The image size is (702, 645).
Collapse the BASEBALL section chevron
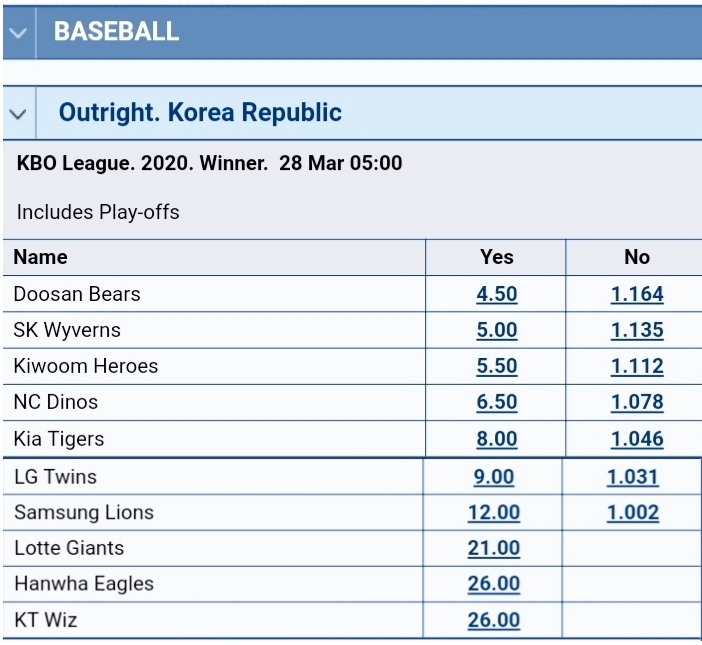coord(18,33)
